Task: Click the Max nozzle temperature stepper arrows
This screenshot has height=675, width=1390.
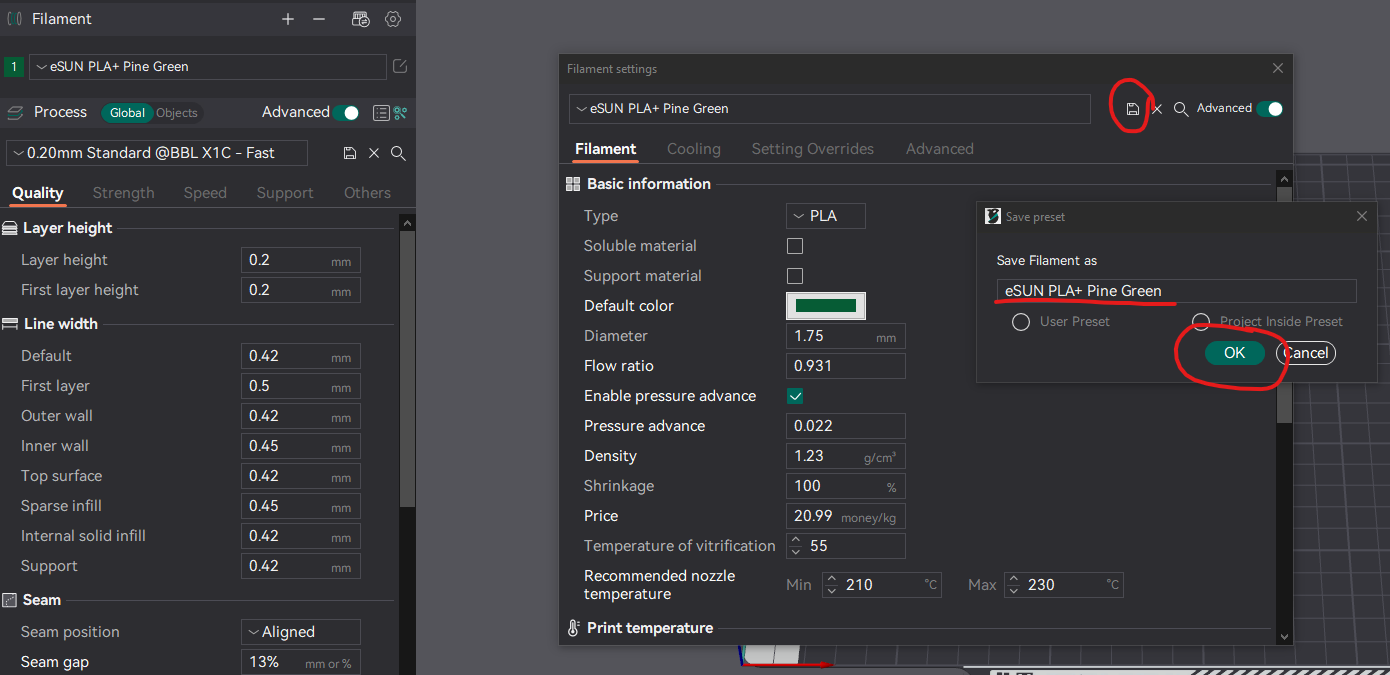Action: [x=1014, y=585]
